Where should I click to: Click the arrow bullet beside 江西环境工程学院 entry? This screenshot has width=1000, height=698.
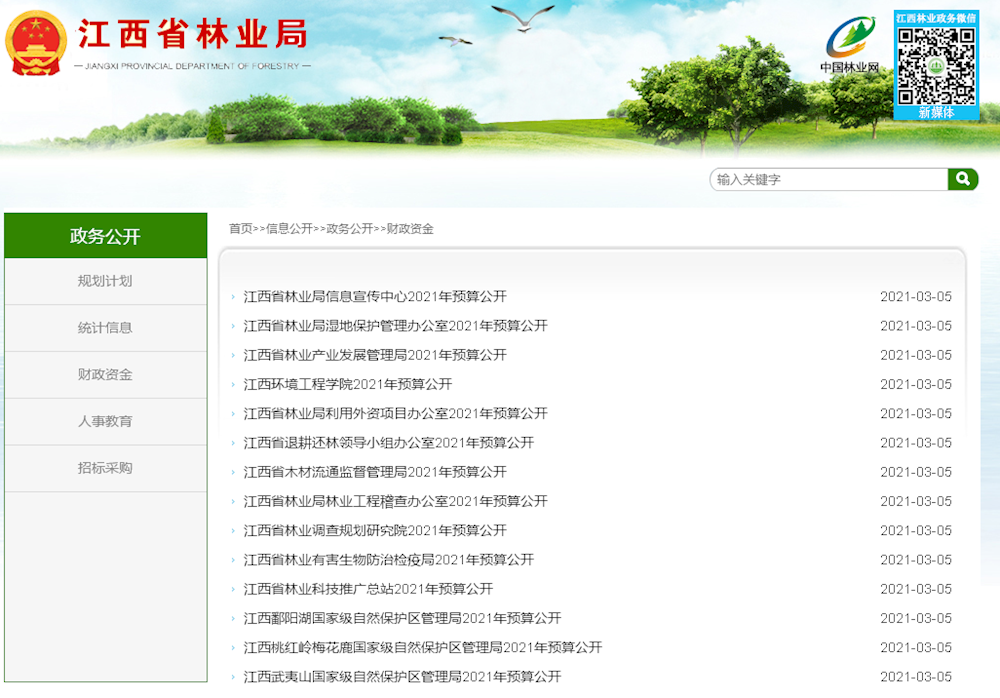point(234,384)
